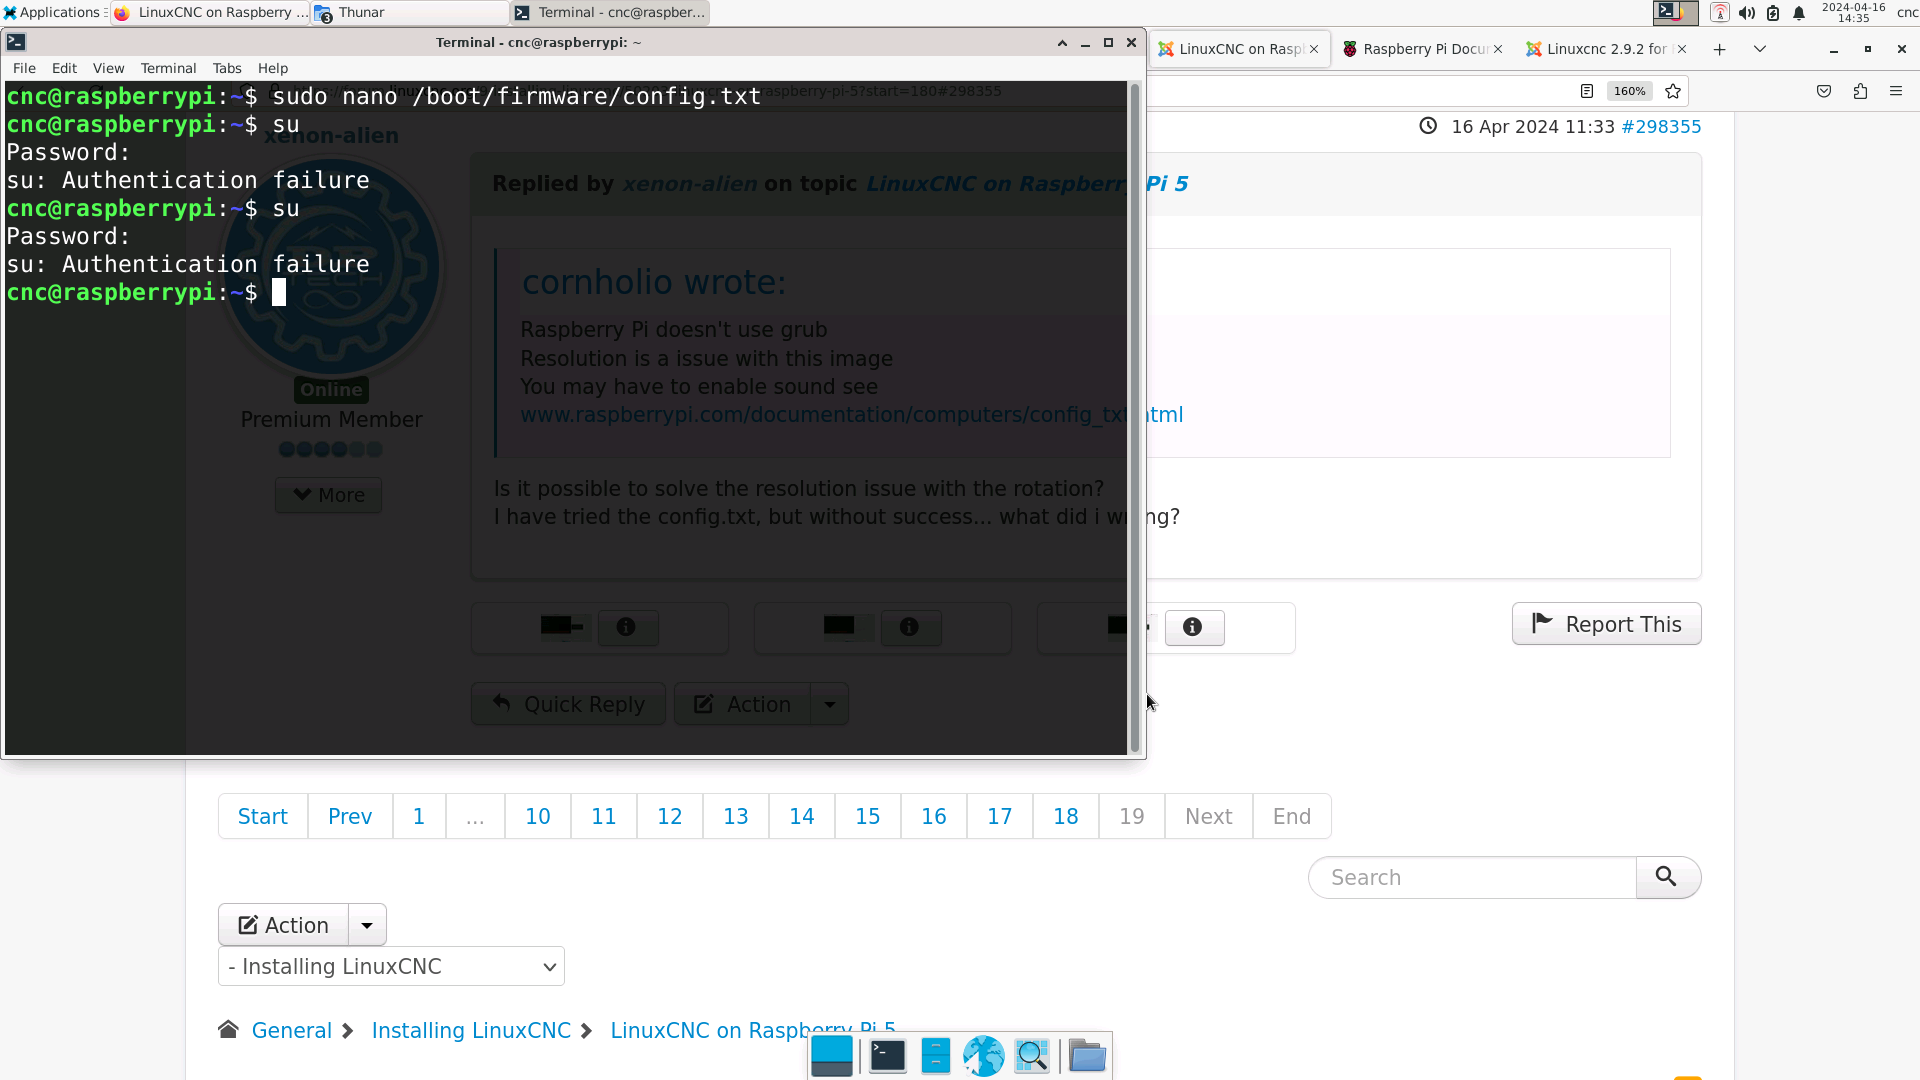Open the Save to Pocket icon
Screen dimensions: 1920x1080
pyautogui.click(x=1824, y=91)
